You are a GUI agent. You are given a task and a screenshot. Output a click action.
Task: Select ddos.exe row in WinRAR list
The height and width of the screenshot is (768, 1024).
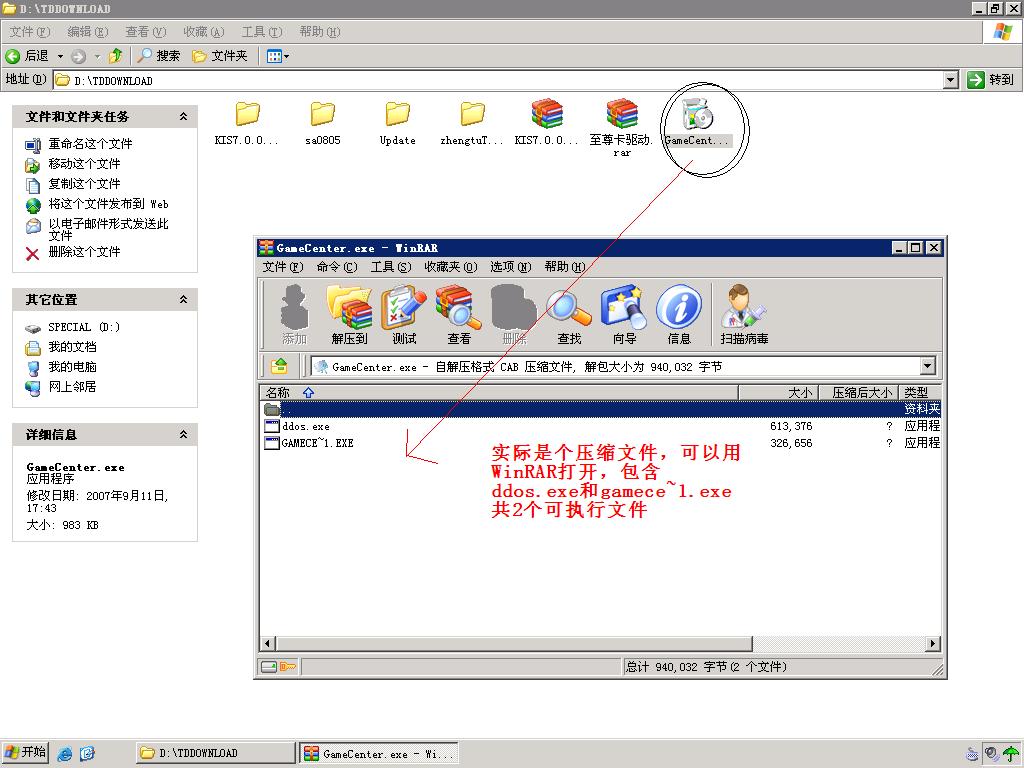600,426
